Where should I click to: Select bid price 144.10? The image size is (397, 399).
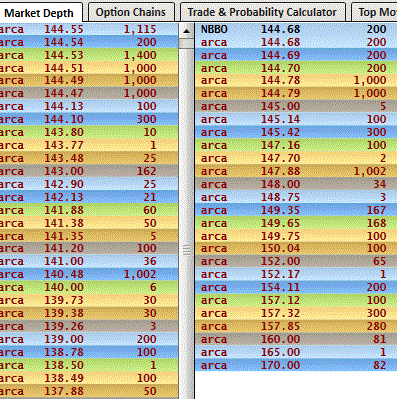tap(64, 119)
